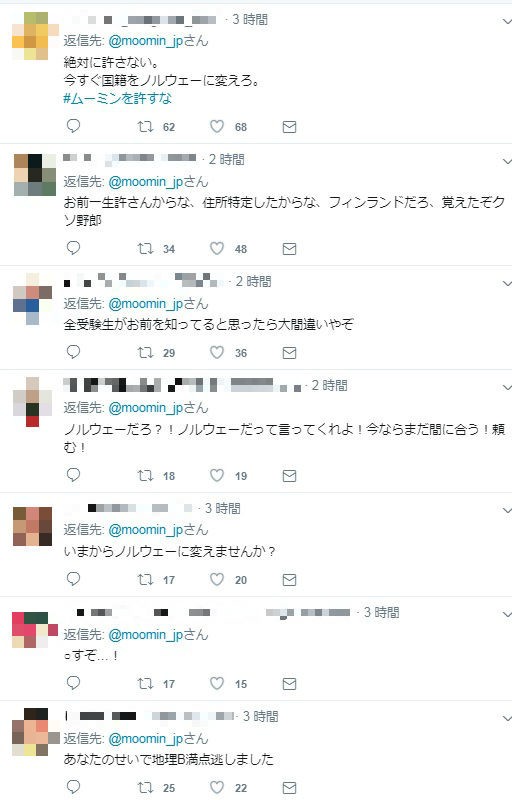Reply to the tweet with 62 retweets

coord(73,126)
